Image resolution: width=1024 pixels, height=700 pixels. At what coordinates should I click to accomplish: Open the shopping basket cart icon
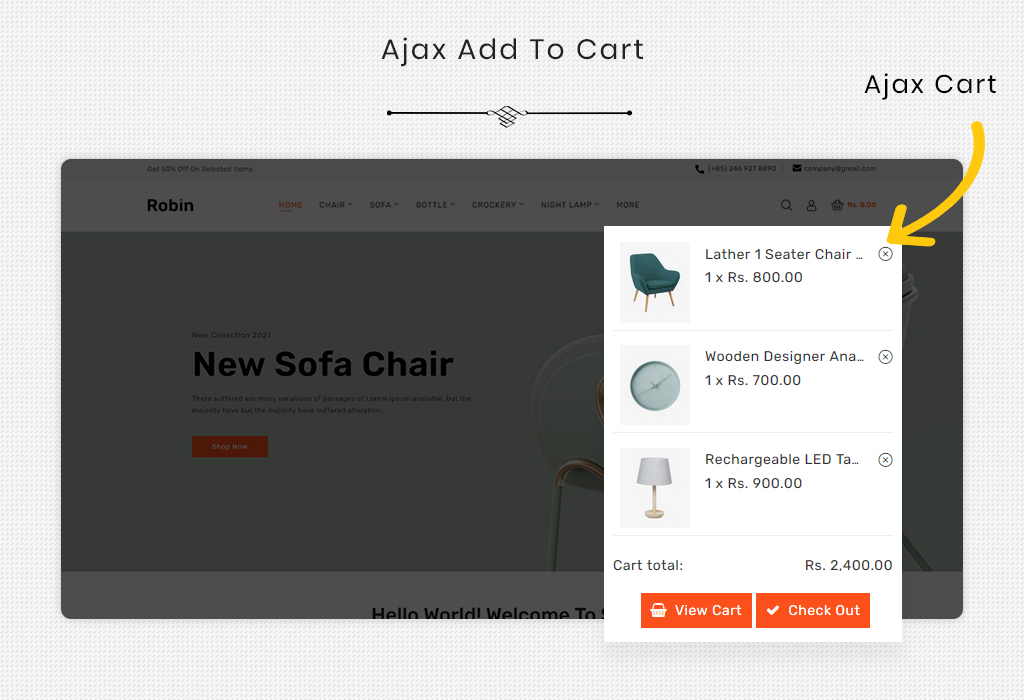(x=837, y=205)
